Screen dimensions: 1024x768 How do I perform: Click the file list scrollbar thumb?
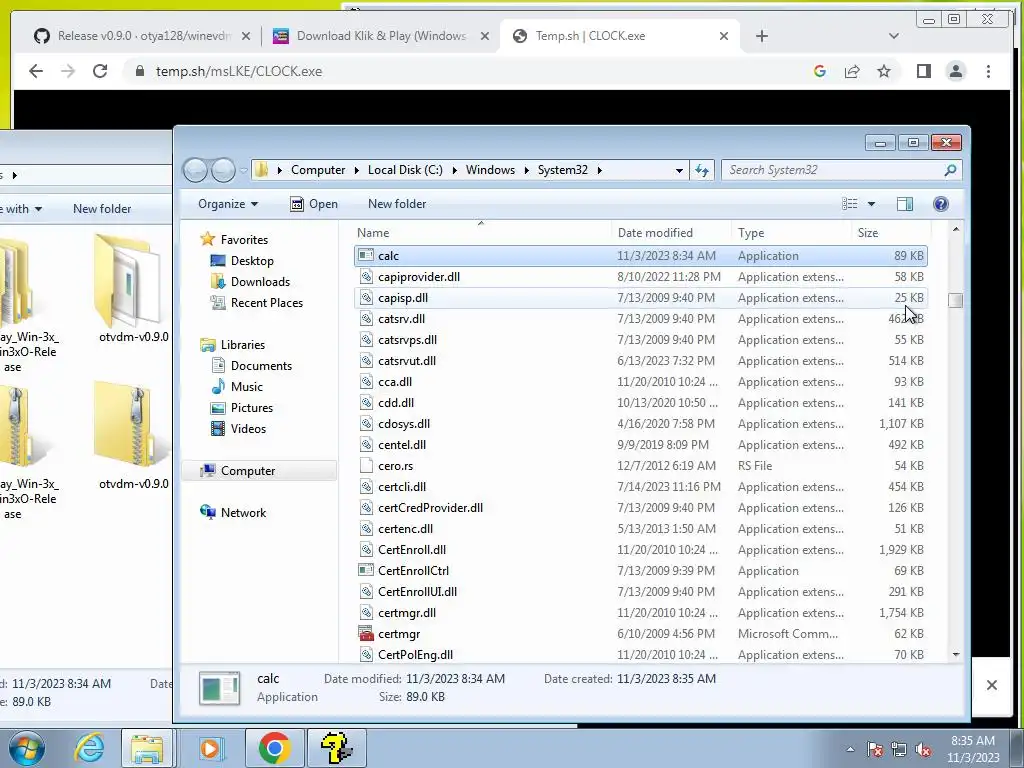point(955,300)
